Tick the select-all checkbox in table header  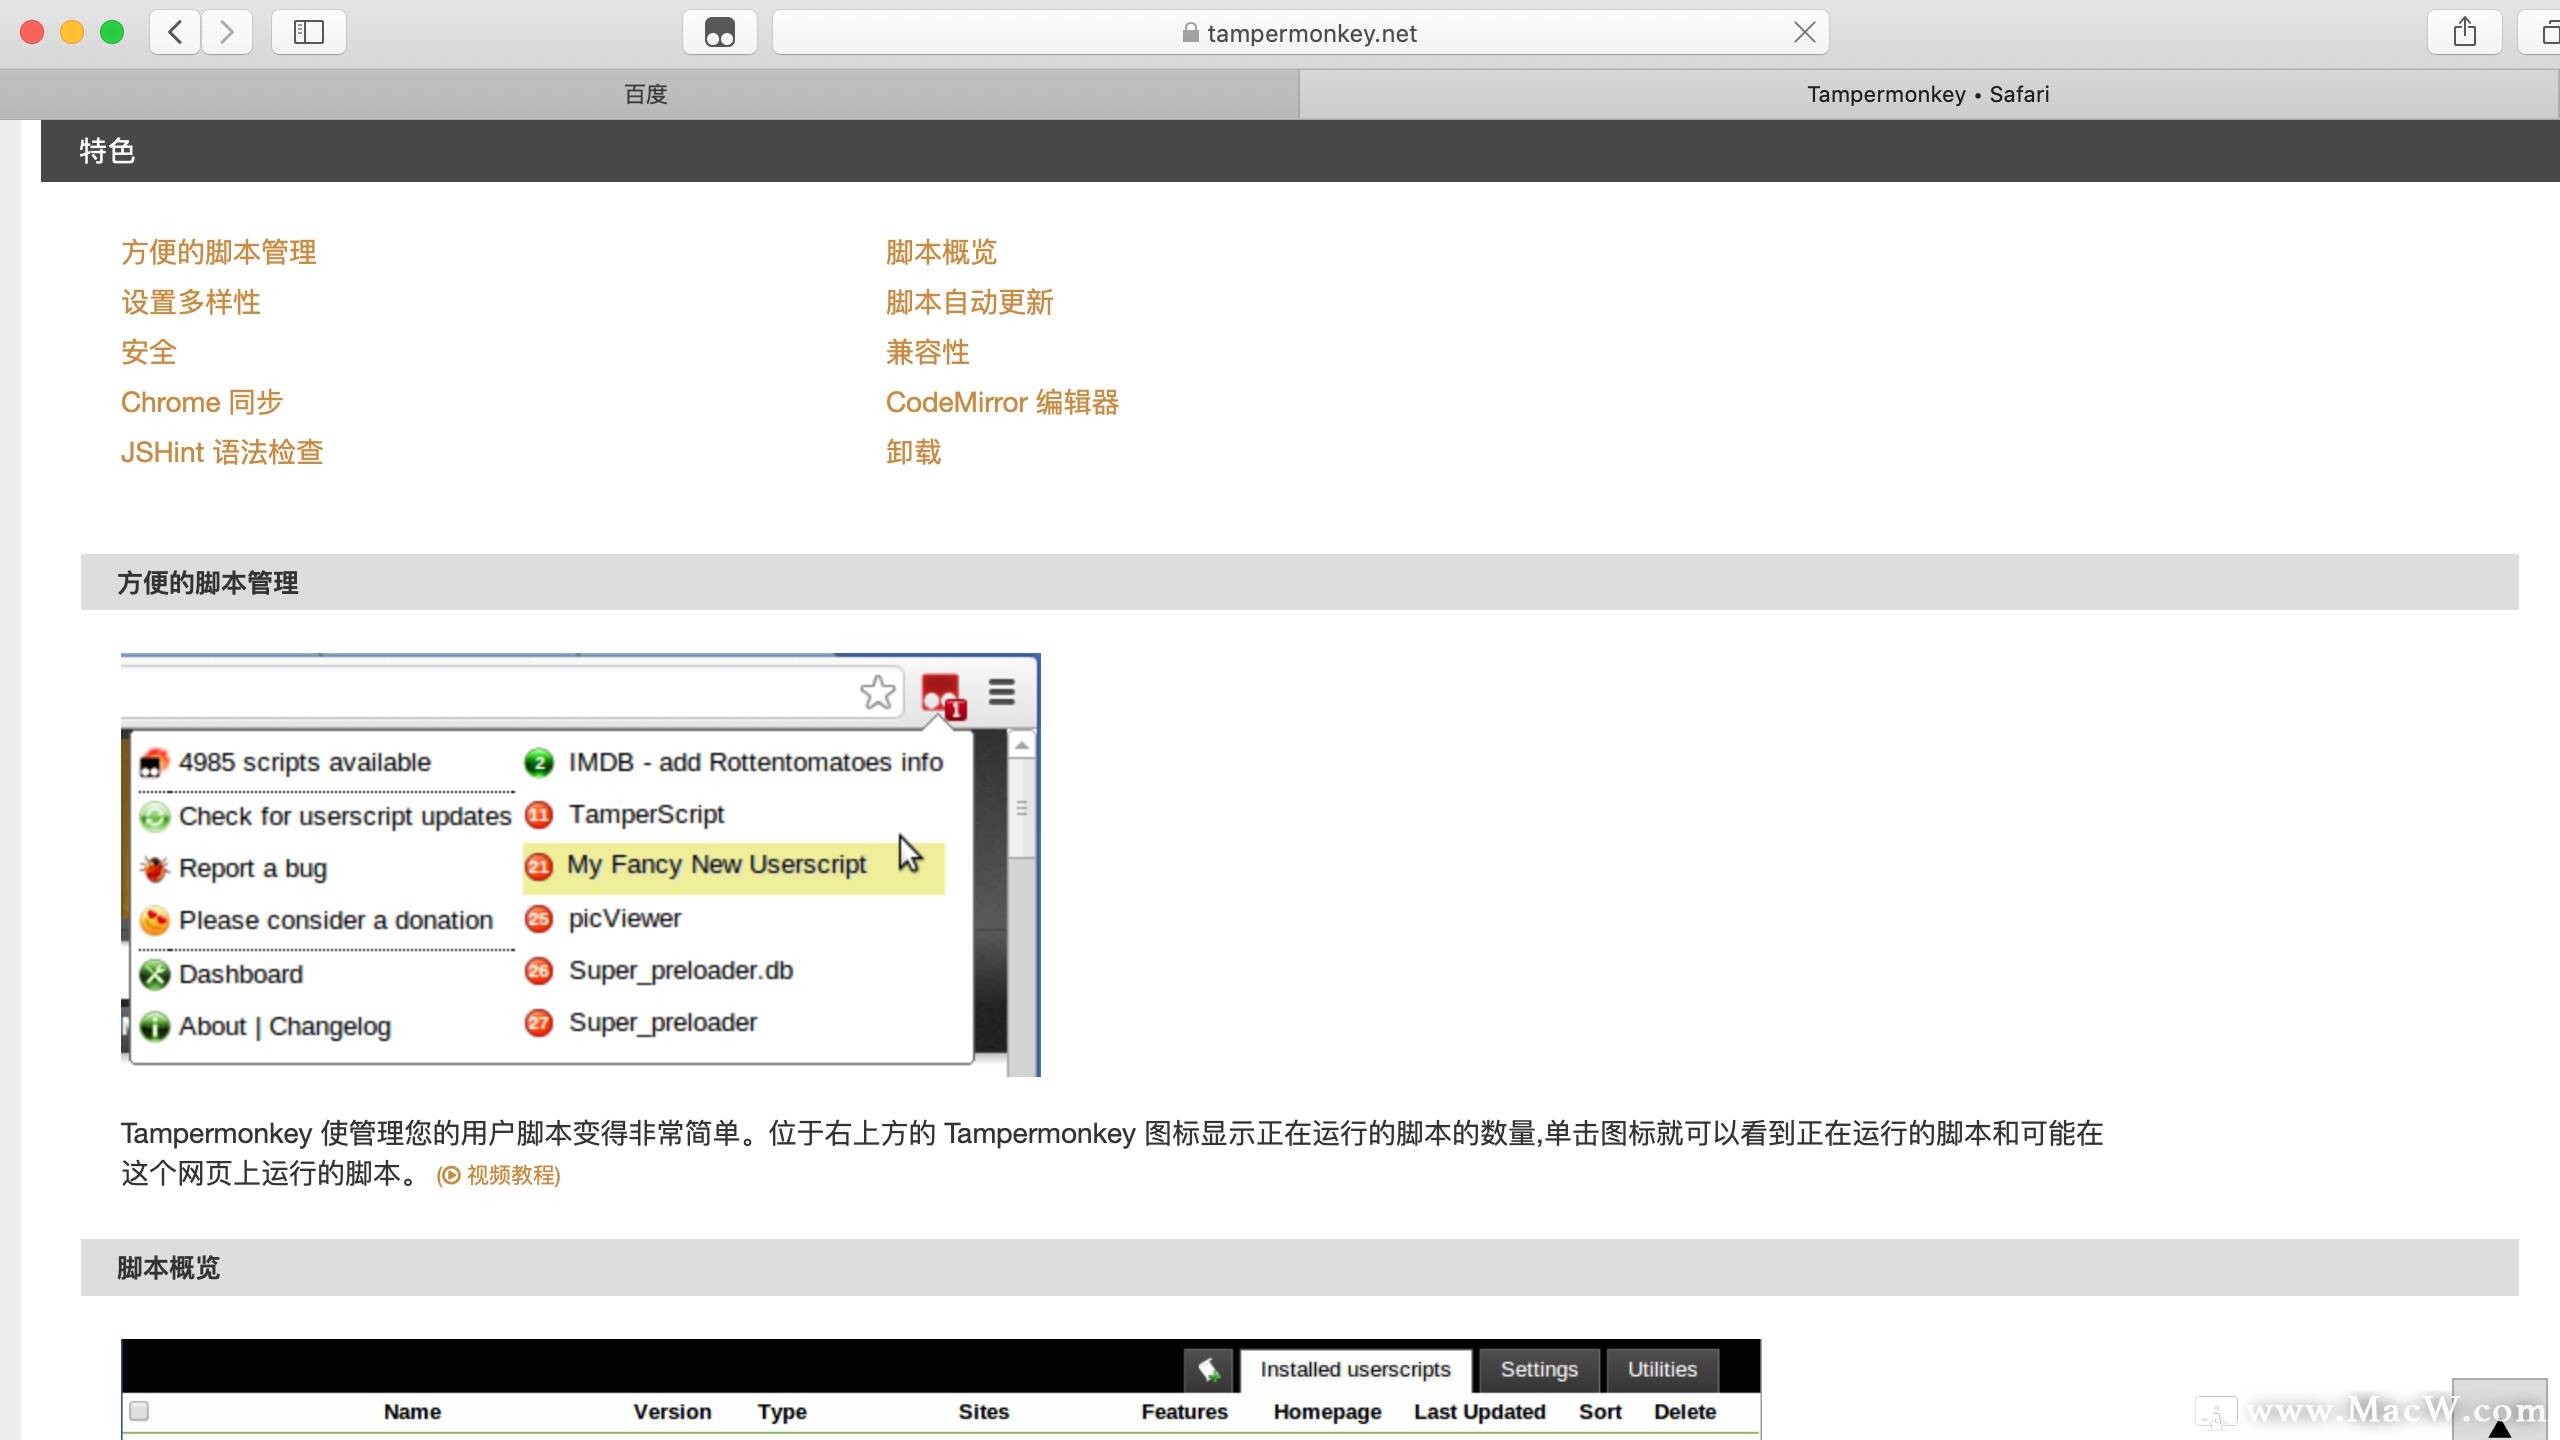tap(139, 1411)
